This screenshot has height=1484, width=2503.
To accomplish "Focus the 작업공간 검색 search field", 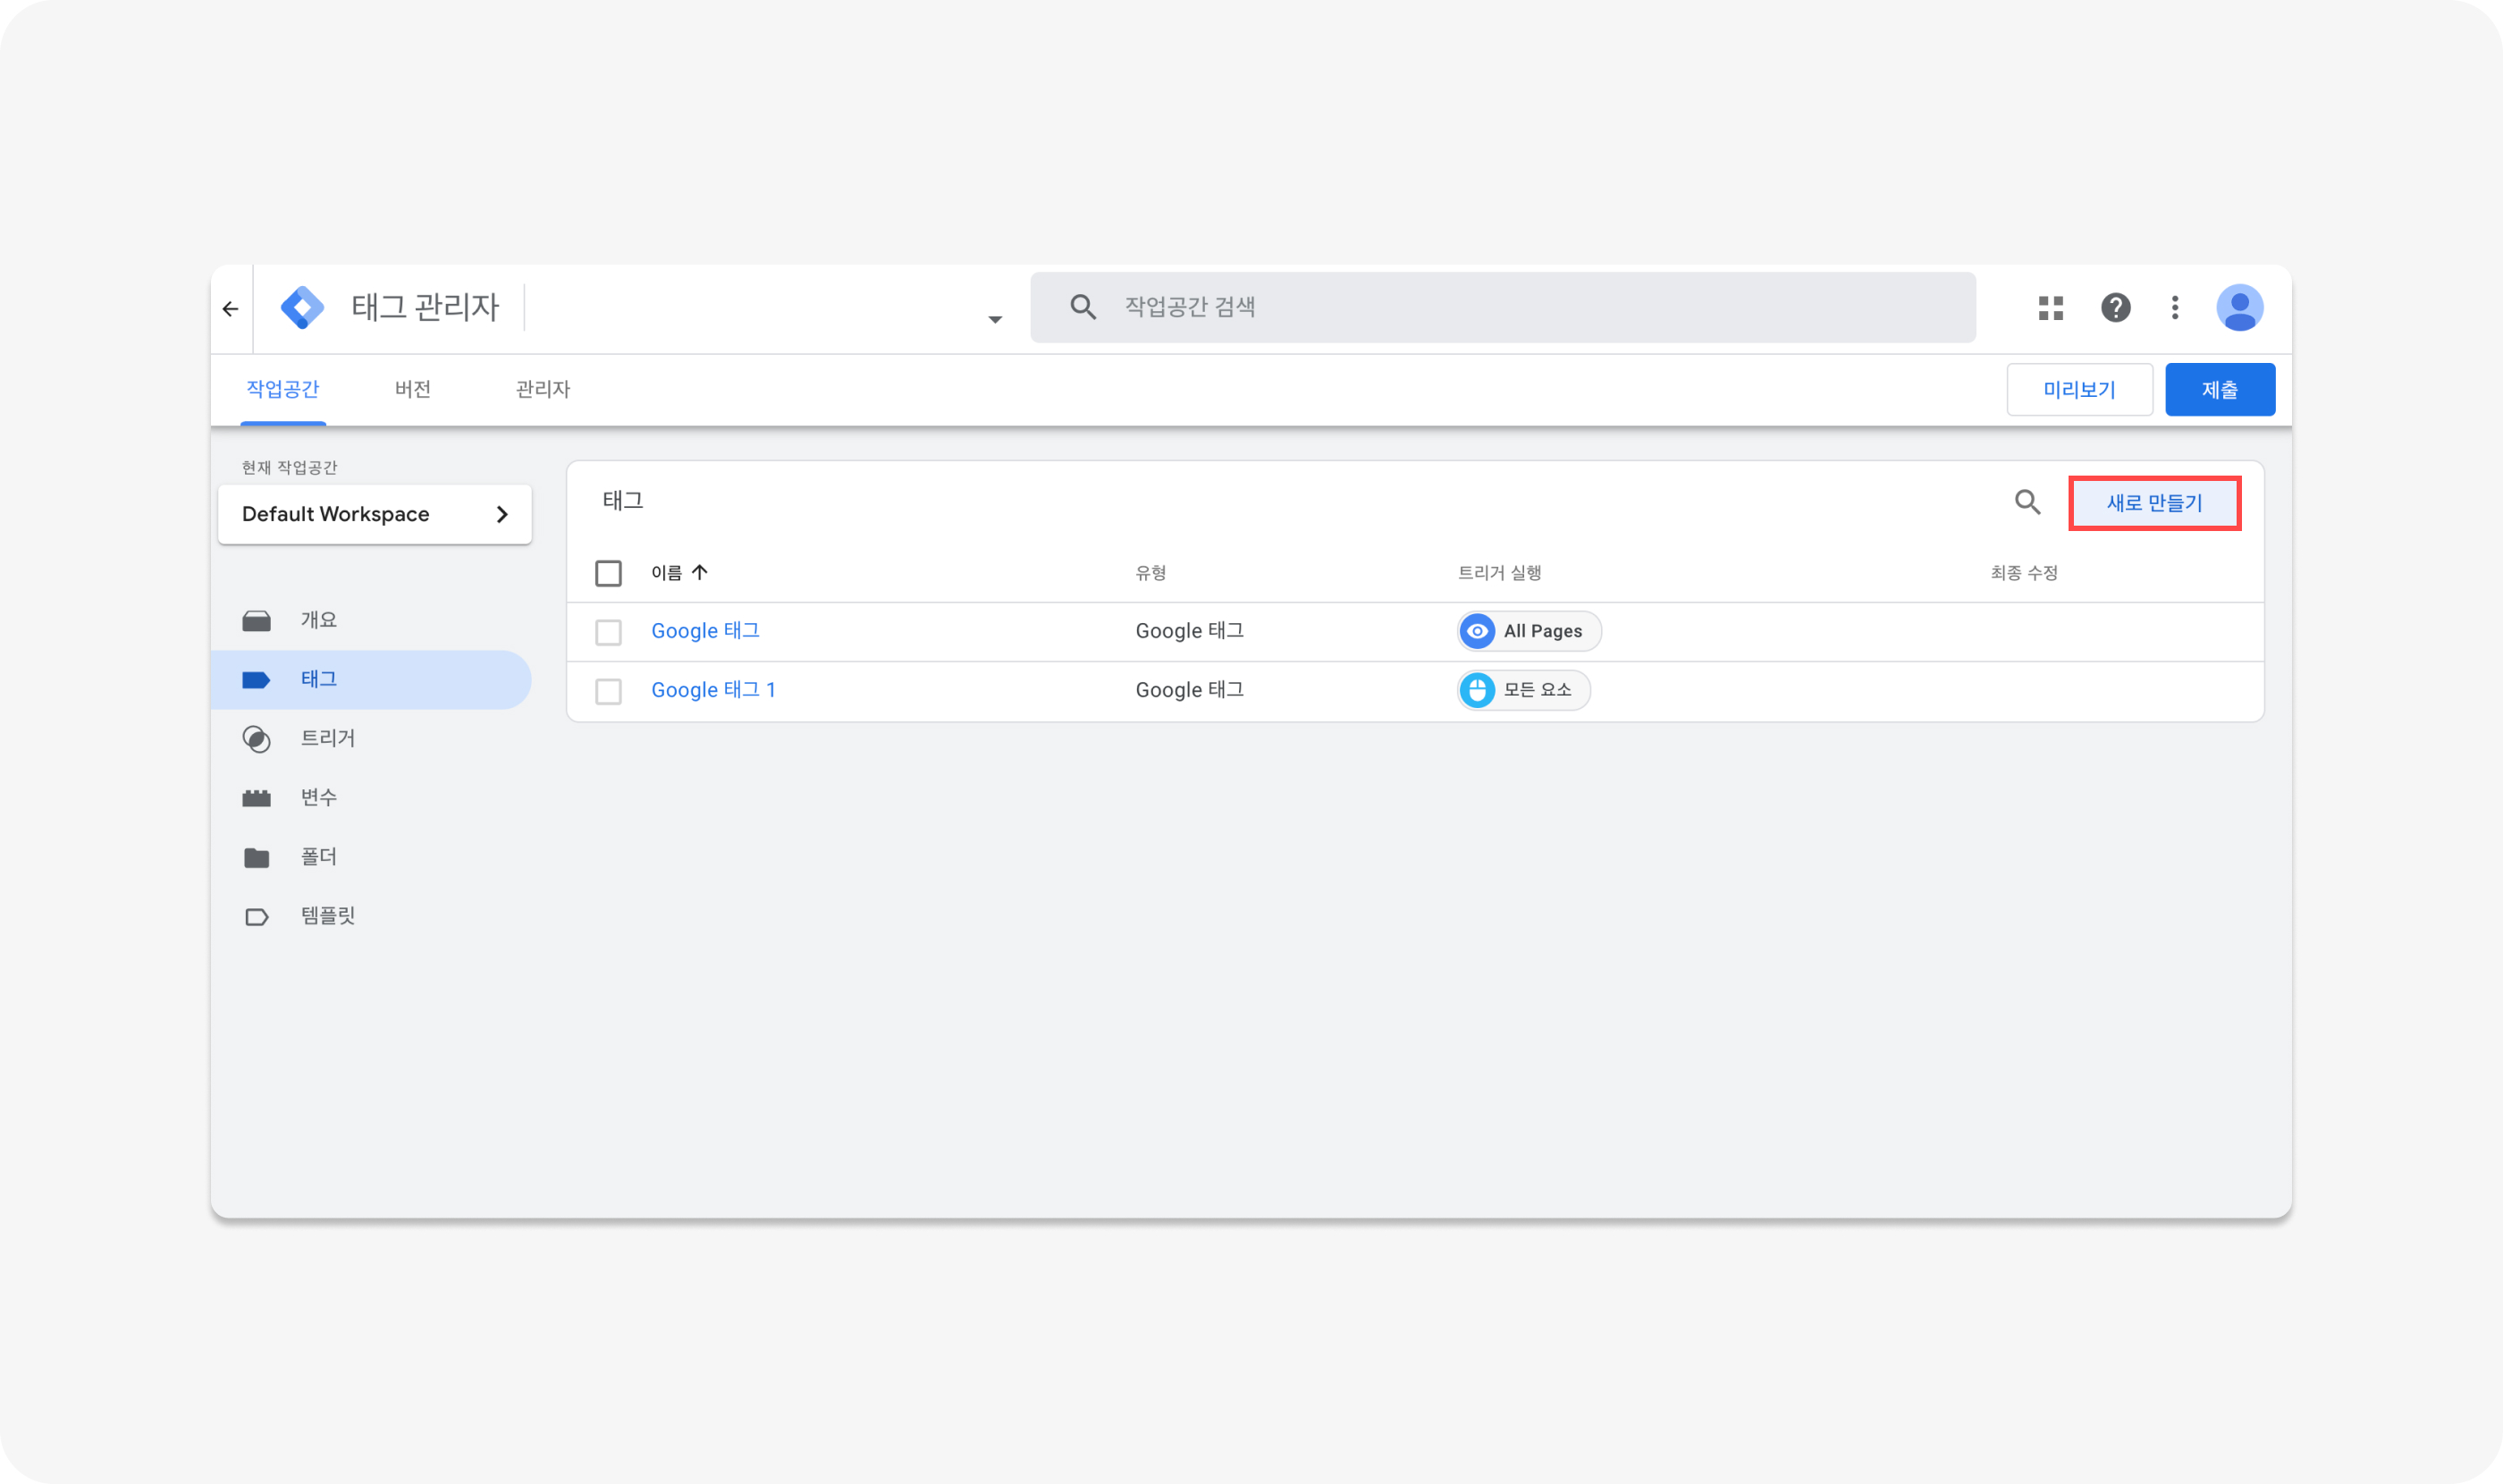I will [1502, 307].
